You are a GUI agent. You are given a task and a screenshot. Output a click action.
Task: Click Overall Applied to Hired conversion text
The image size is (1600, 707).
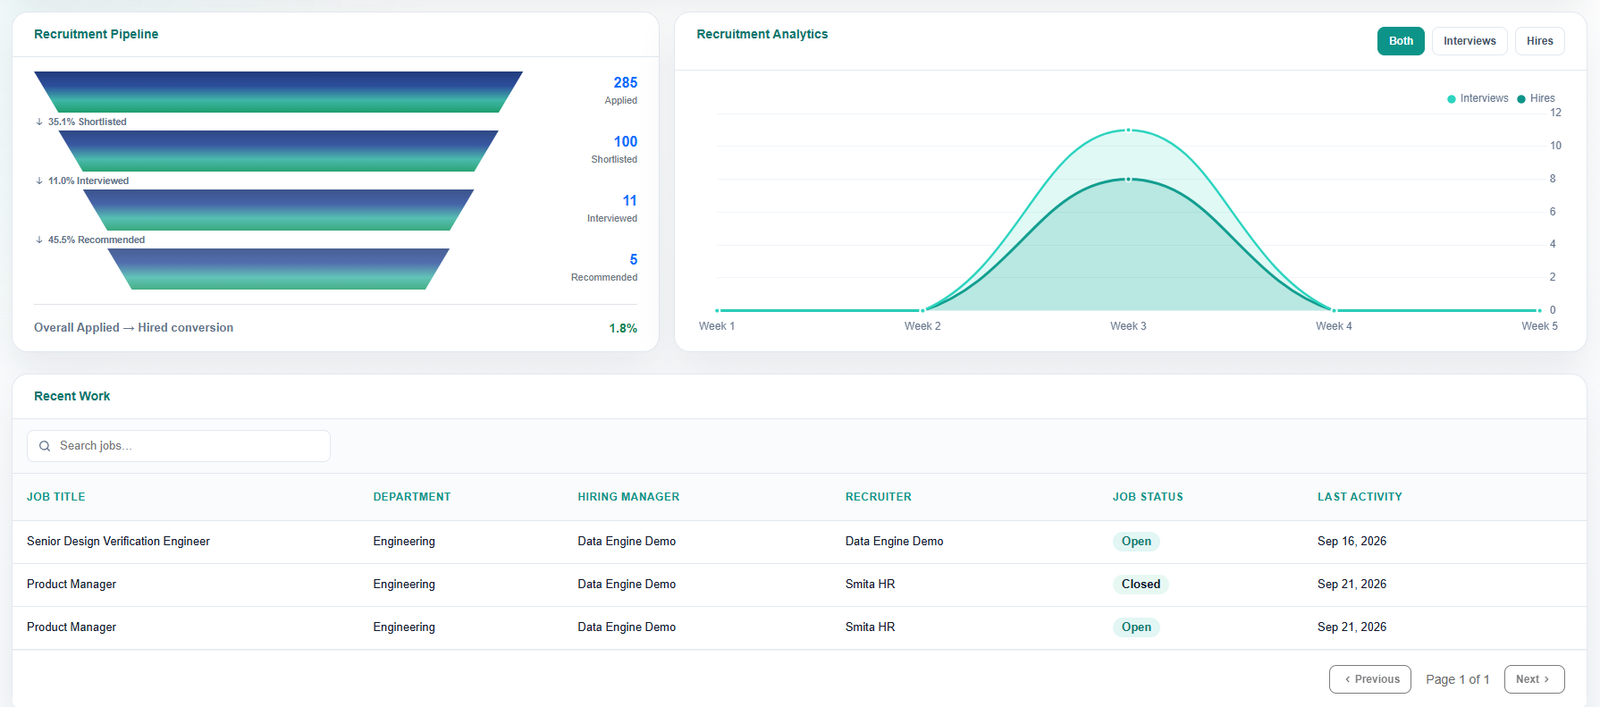pyautogui.click(x=134, y=328)
